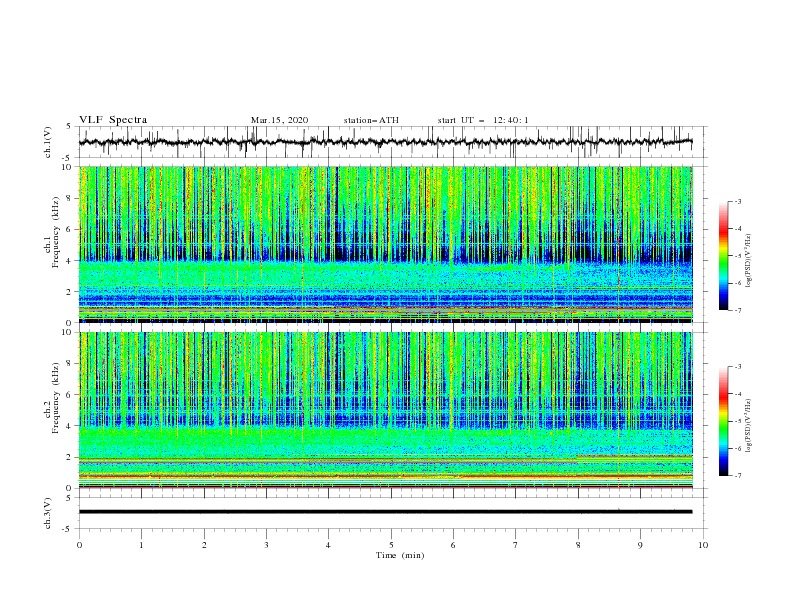
Task: Click the ch.2 "Frequency (kHz)" axis label
Action: tap(57, 398)
